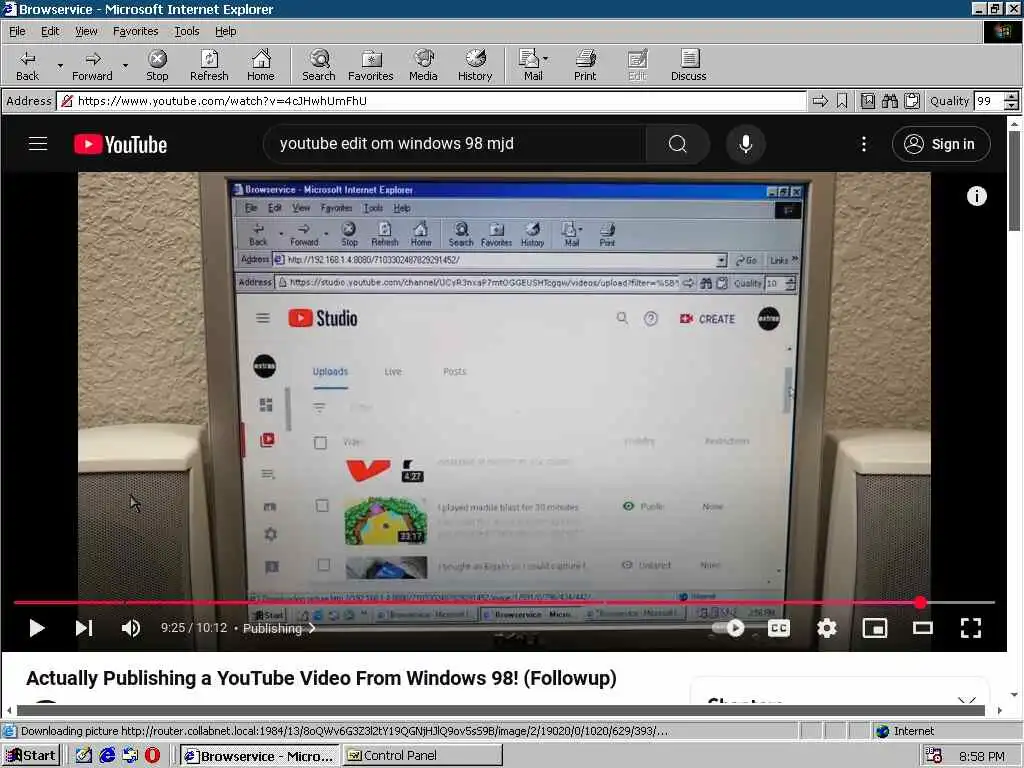Image resolution: width=1024 pixels, height=768 pixels.
Task: Open the Discuss toolbar button
Action: click(x=688, y=65)
